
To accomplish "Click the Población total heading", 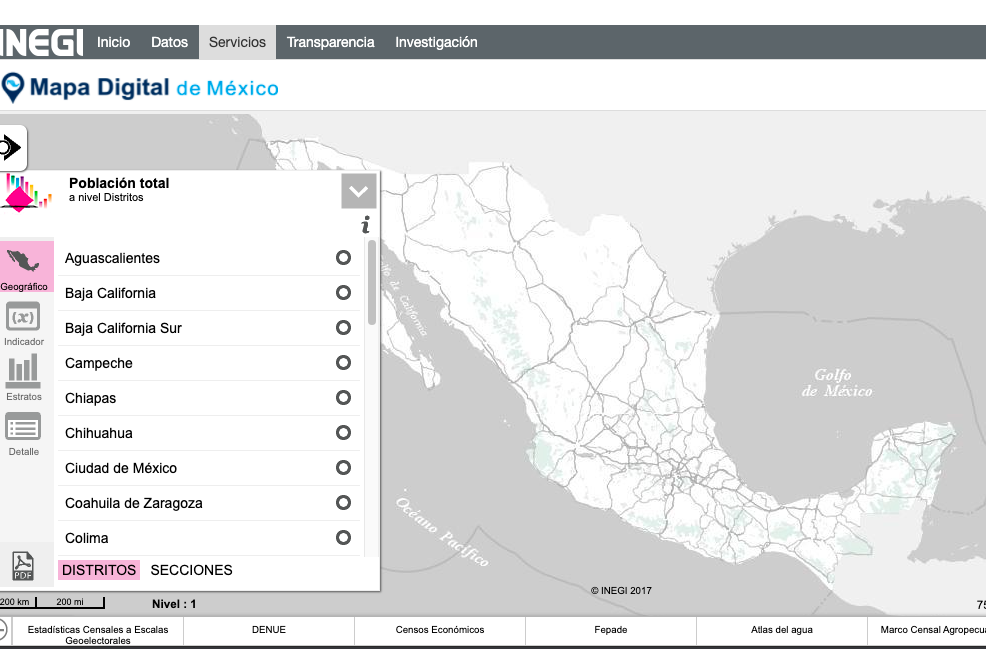I will [119, 183].
